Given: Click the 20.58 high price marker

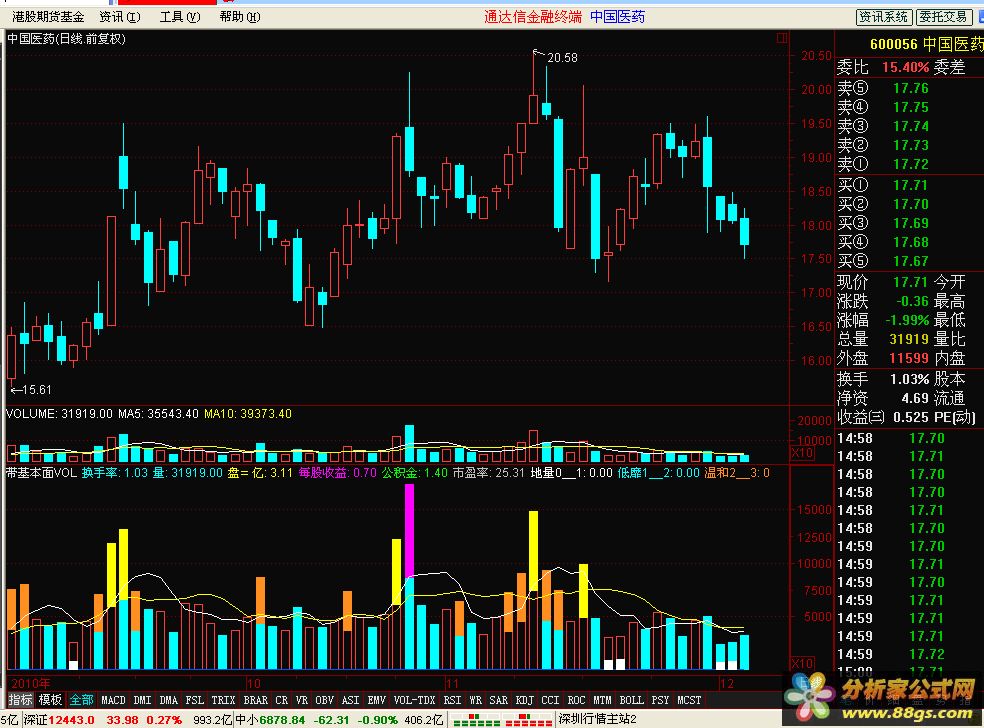Looking at the screenshot, I should coord(562,58).
